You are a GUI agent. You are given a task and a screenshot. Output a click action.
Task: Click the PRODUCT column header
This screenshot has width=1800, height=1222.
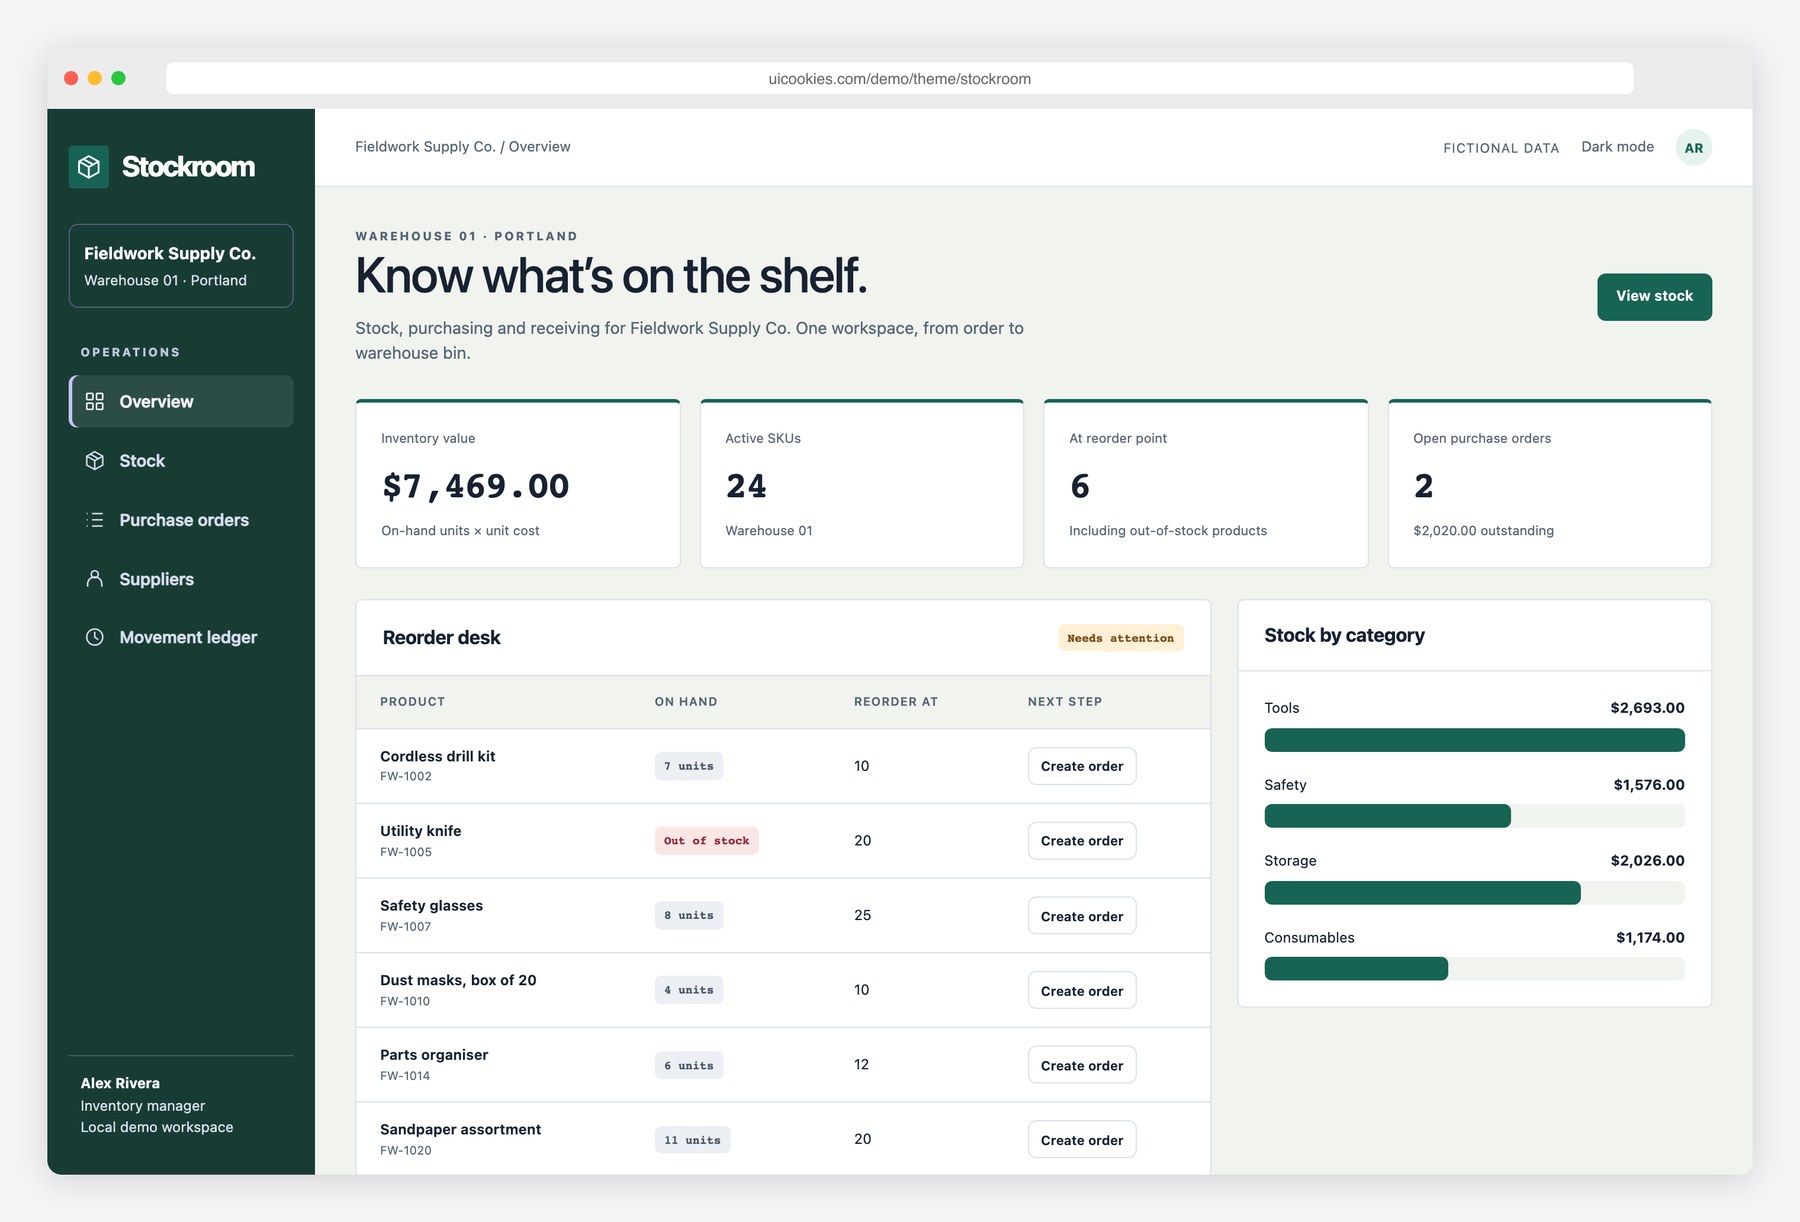pyautogui.click(x=412, y=702)
